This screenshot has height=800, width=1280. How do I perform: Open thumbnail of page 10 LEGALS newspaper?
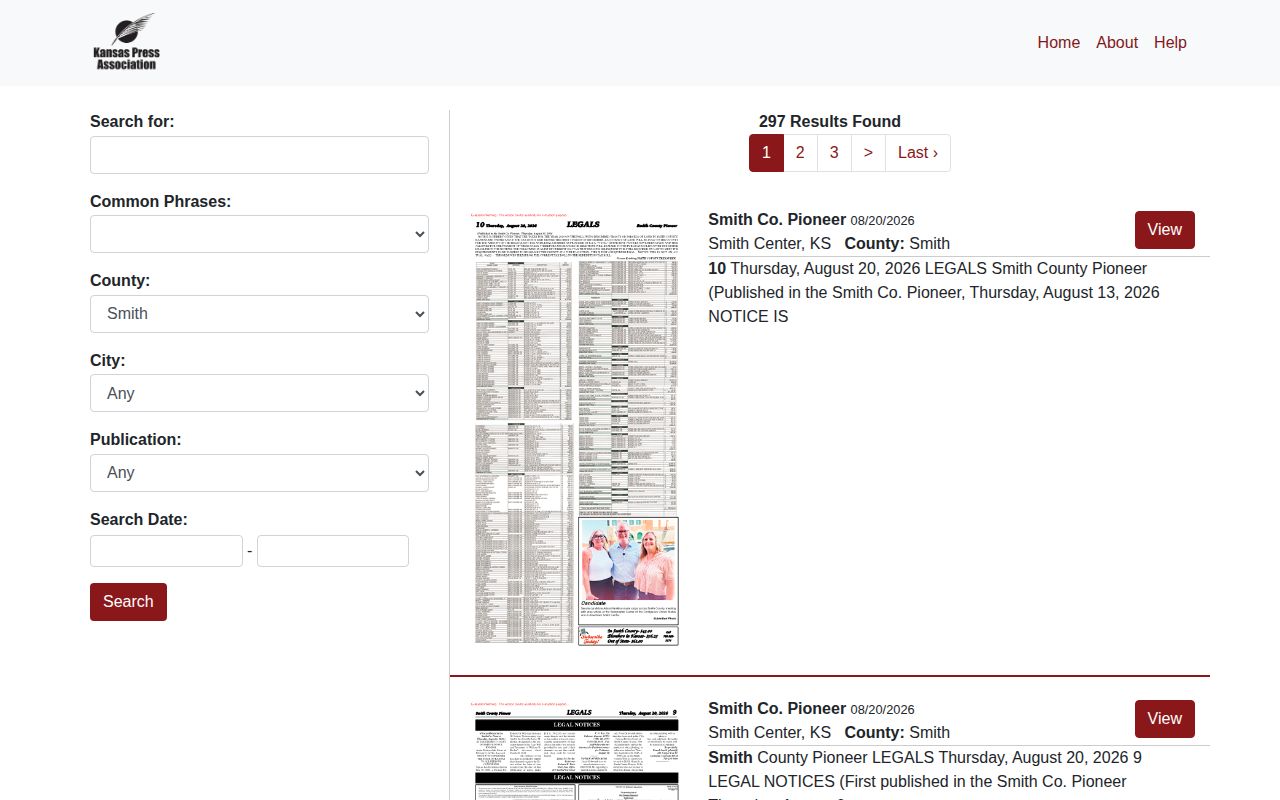pos(575,428)
